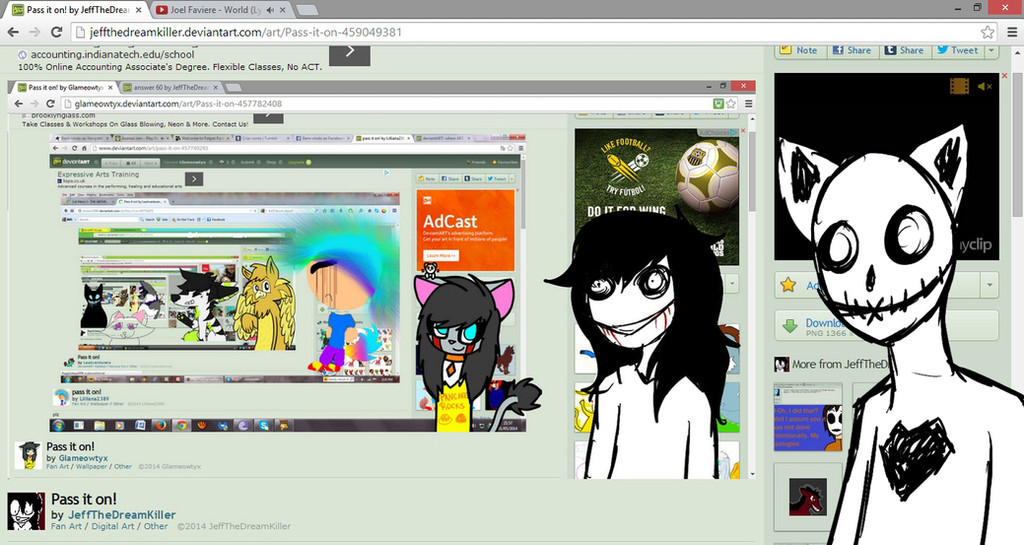Select the answer 60 tab in nested window

171,87
